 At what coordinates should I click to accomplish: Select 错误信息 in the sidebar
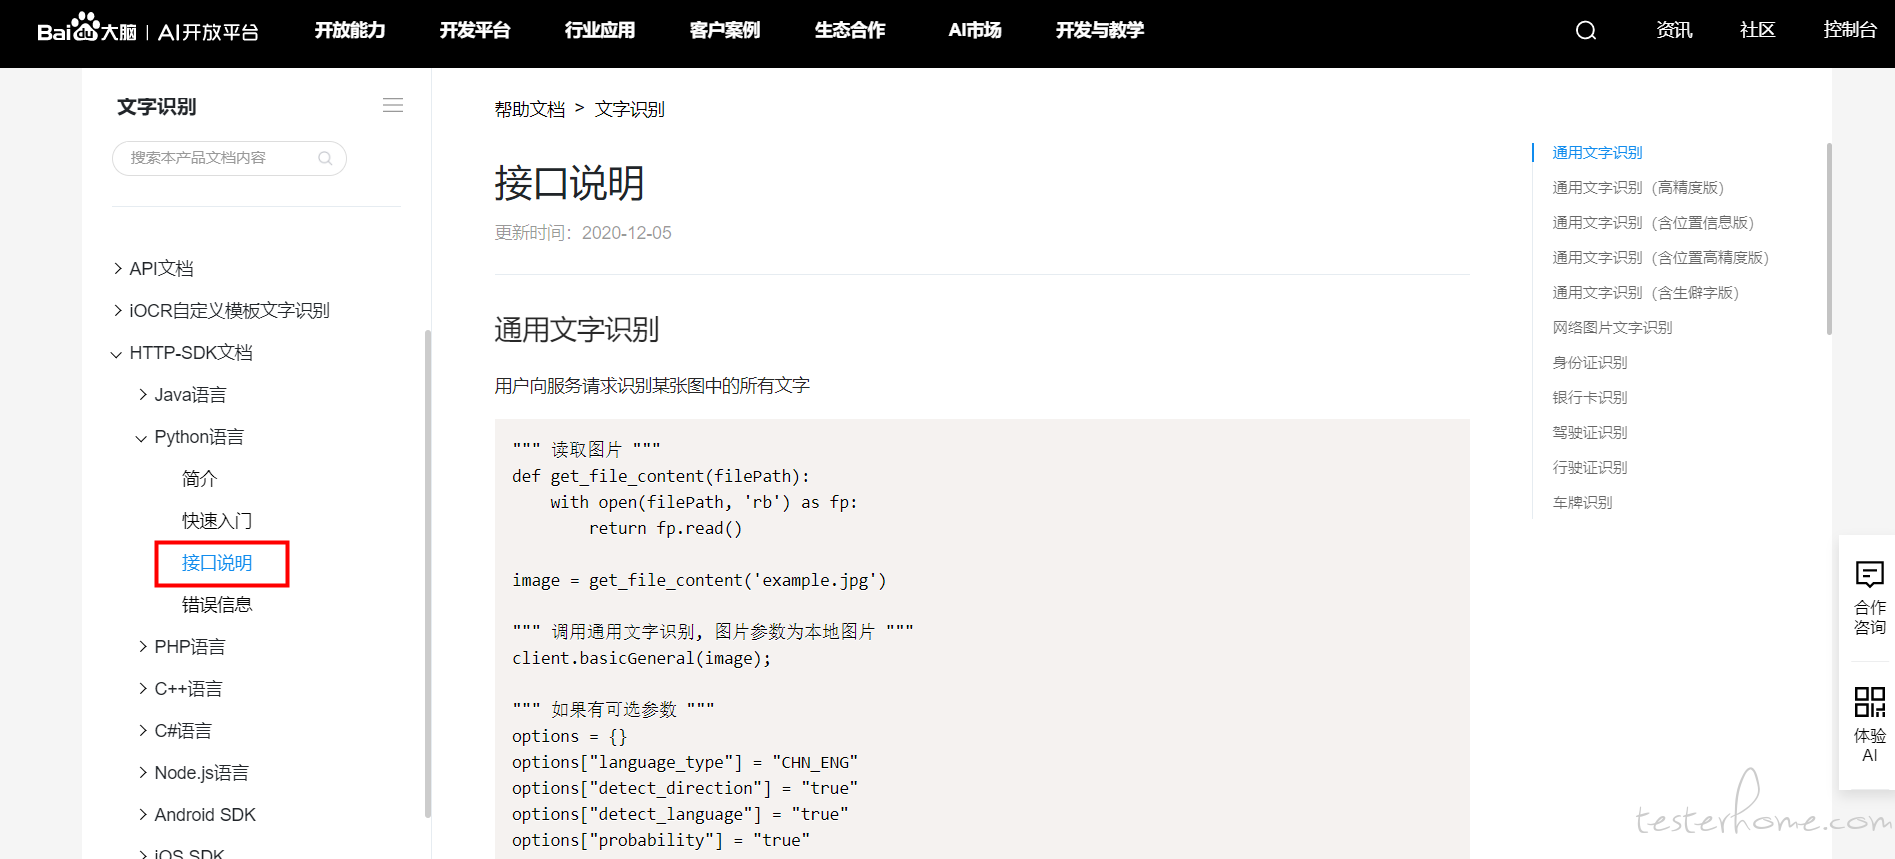(x=217, y=605)
